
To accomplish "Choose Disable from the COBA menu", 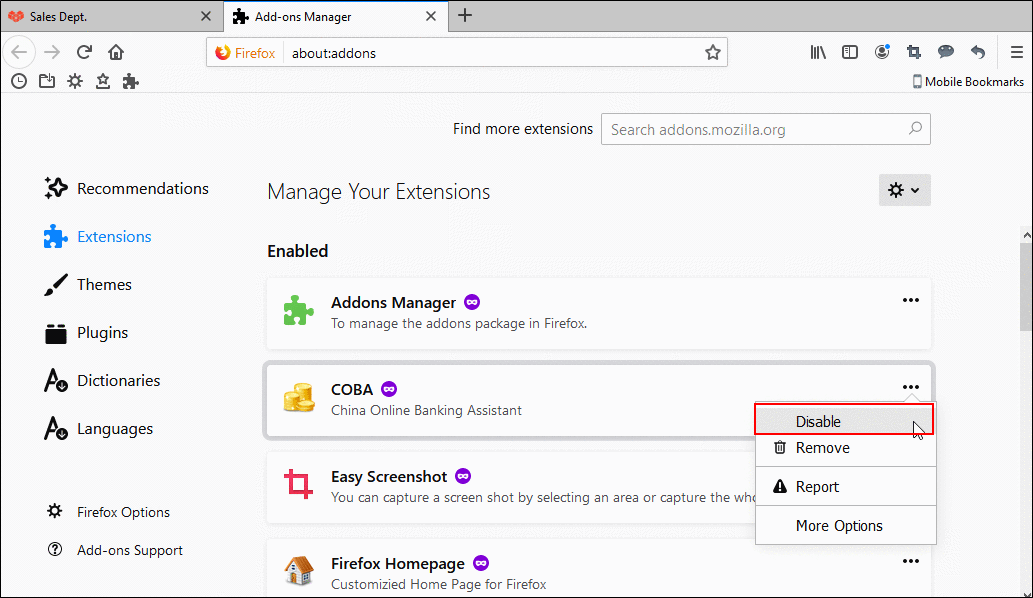I will point(845,421).
